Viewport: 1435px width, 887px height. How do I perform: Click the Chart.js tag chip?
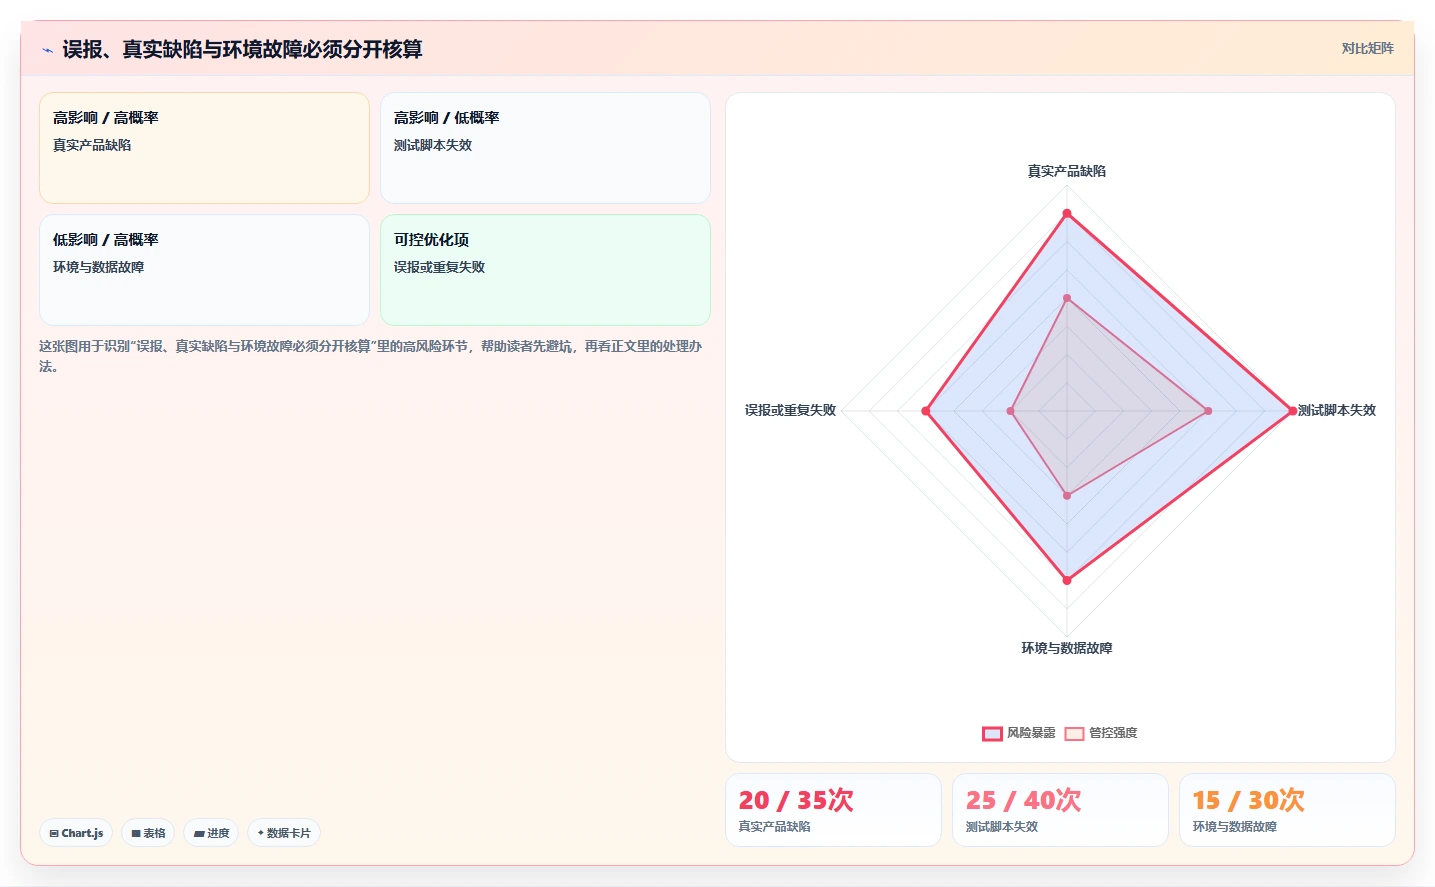click(x=76, y=833)
